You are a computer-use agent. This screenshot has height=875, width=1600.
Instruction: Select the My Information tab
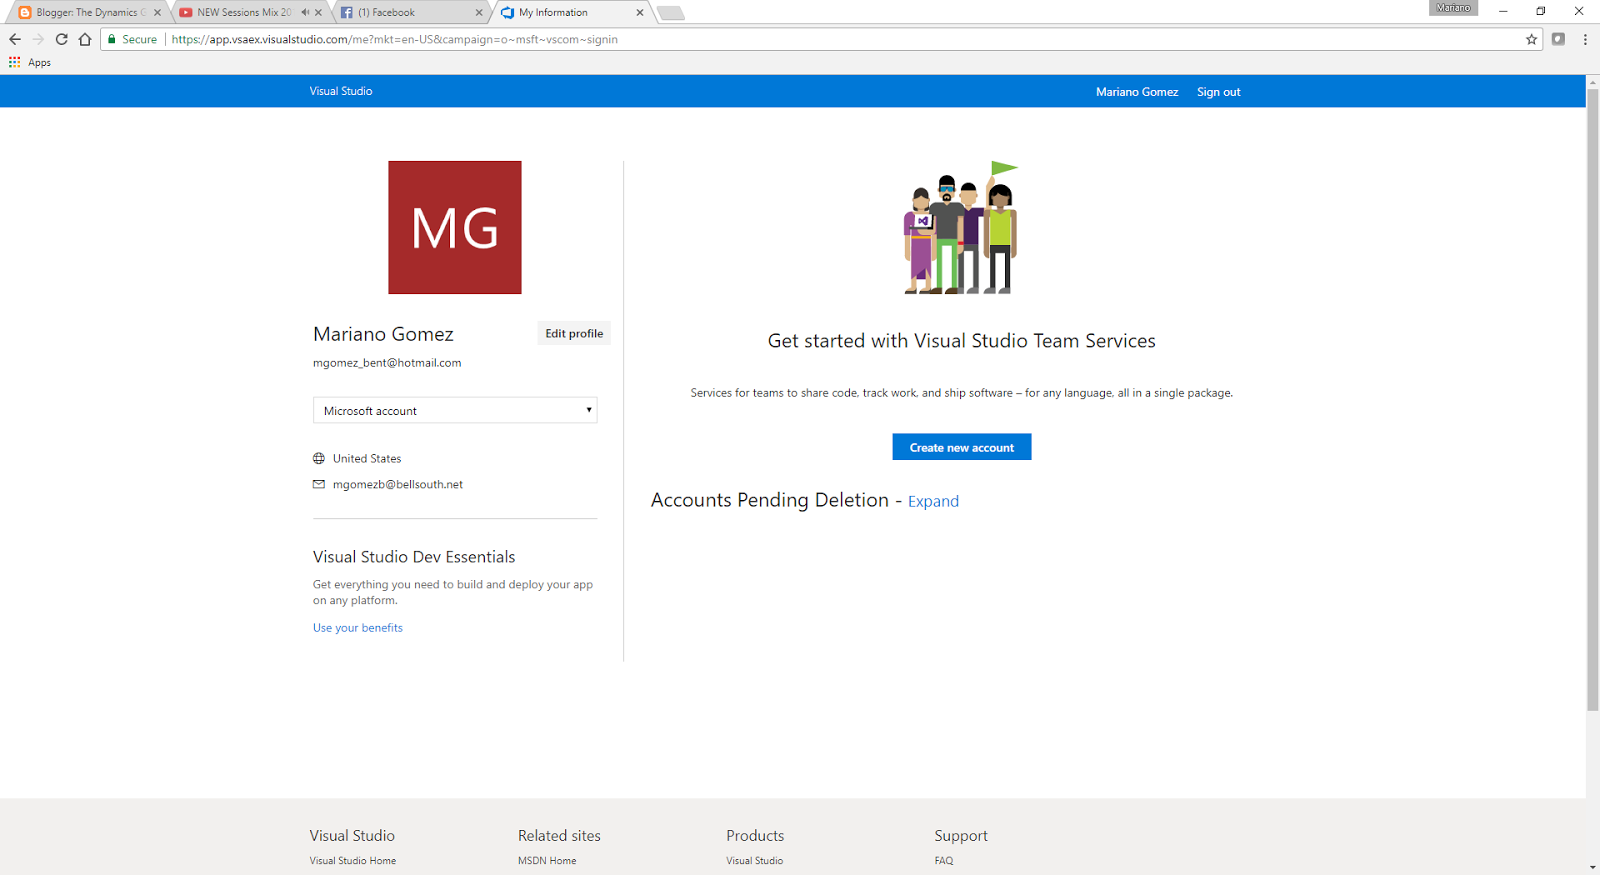point(570,12)
